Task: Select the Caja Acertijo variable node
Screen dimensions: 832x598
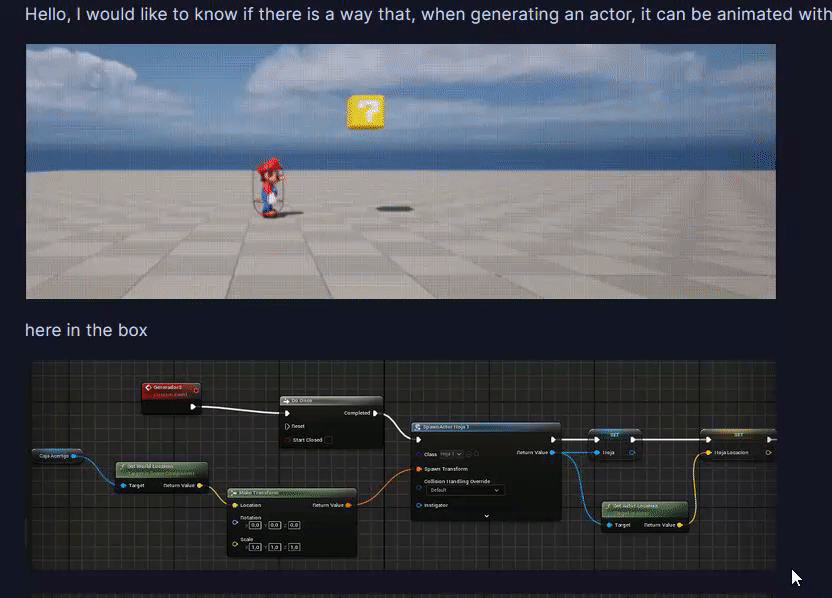Action: pos(56,456)
